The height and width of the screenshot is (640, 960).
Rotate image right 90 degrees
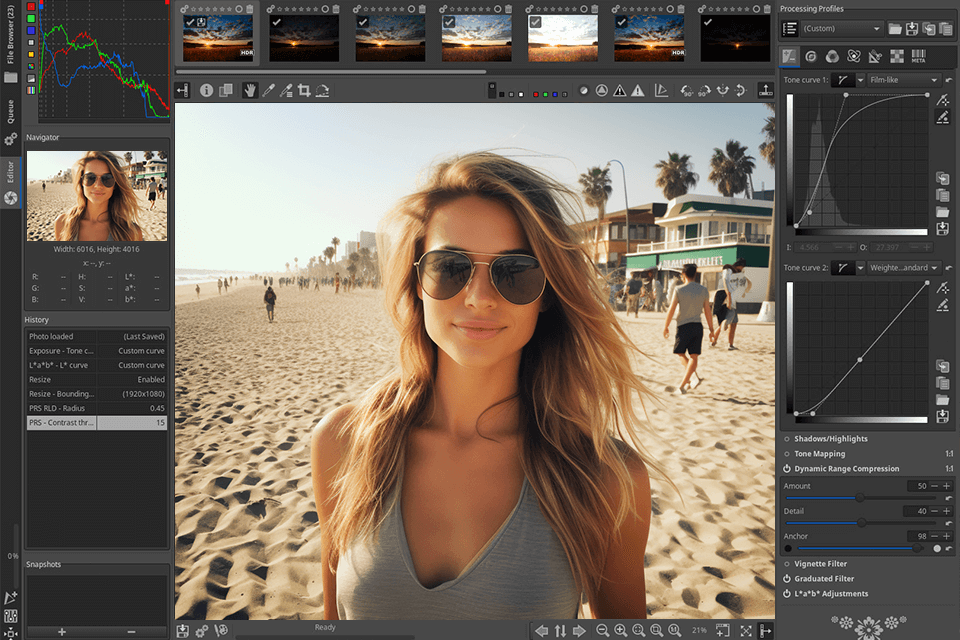pyautogui.click(x=705, y=91)
